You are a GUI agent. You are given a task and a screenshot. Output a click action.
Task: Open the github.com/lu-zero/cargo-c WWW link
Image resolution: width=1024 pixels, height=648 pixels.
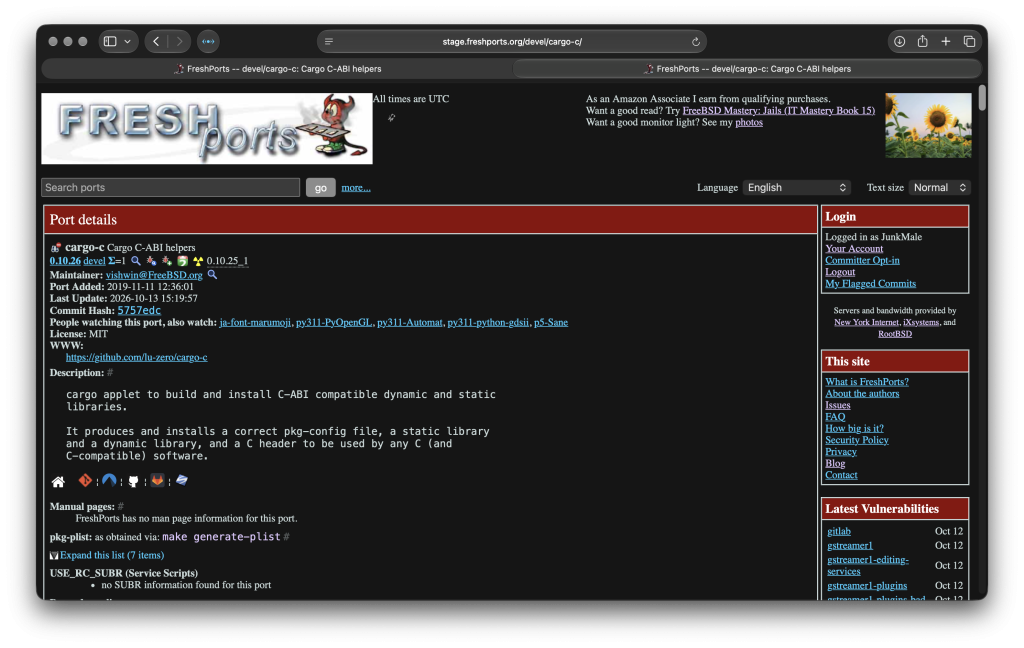136,357
